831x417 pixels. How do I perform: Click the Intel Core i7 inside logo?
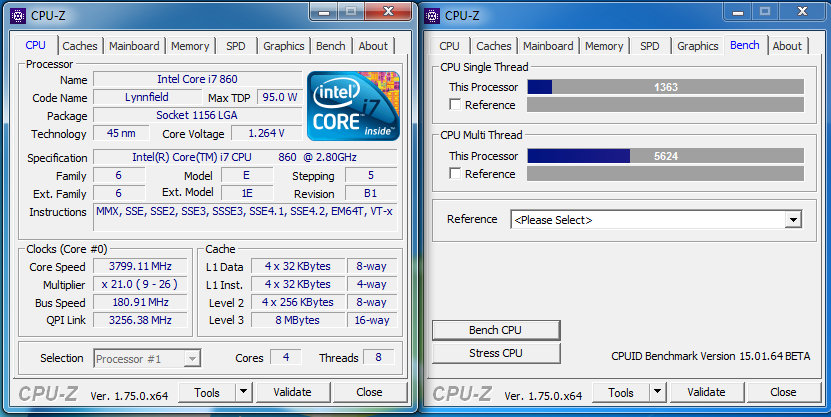(x=353, y=105)
